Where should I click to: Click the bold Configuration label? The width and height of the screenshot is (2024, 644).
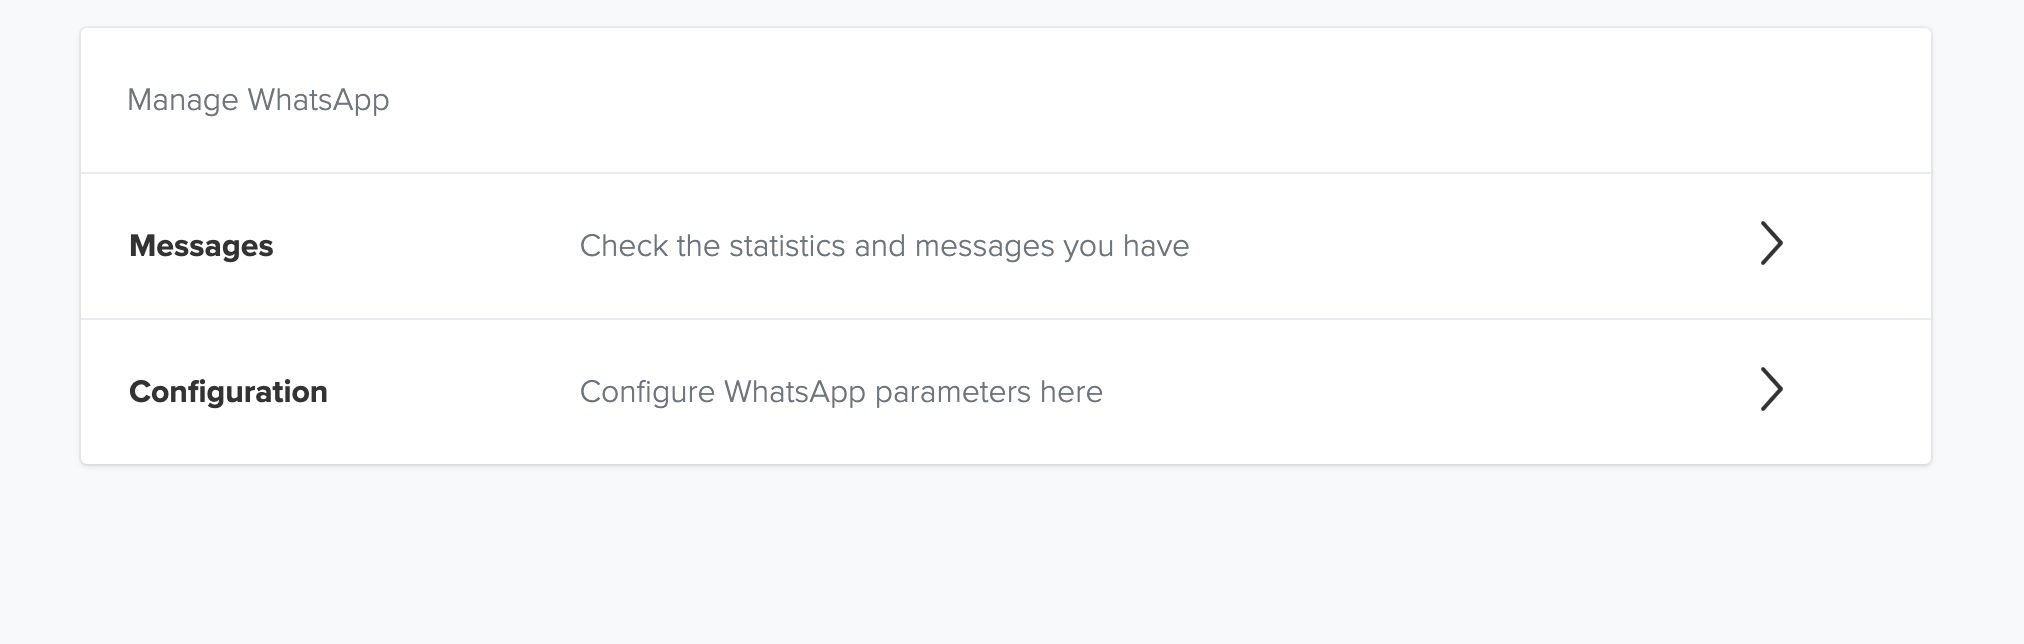click(x=228, y=392)
